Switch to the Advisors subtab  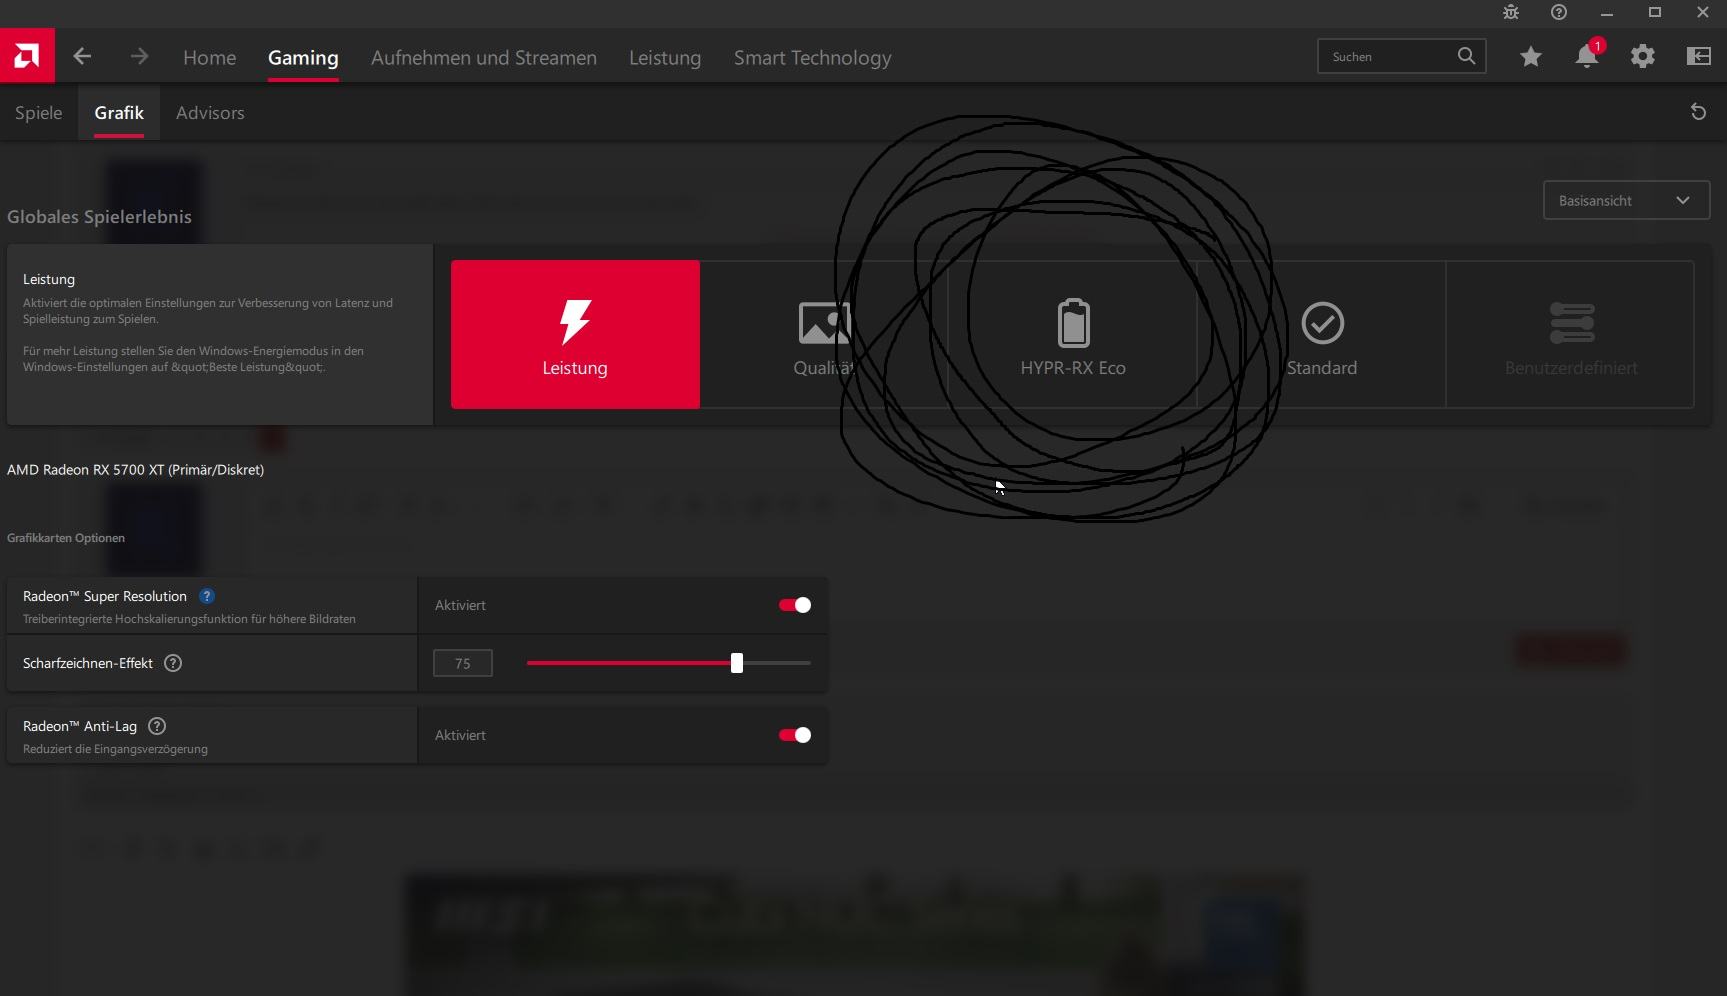(x=210, y=113)
